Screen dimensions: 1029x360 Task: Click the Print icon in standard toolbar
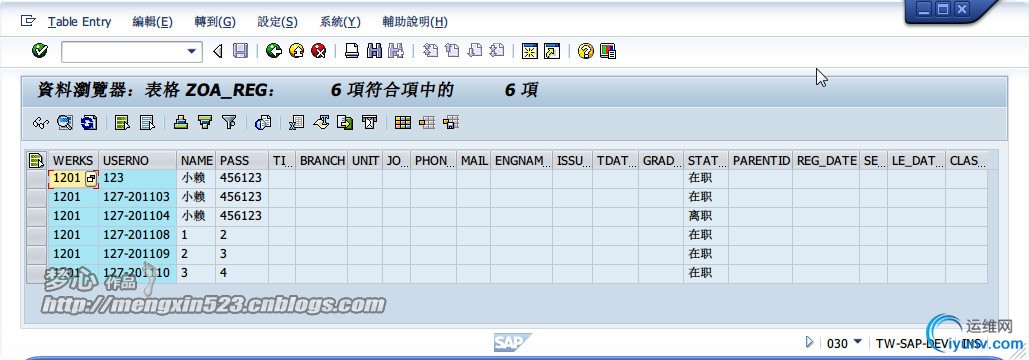point(352,50)
